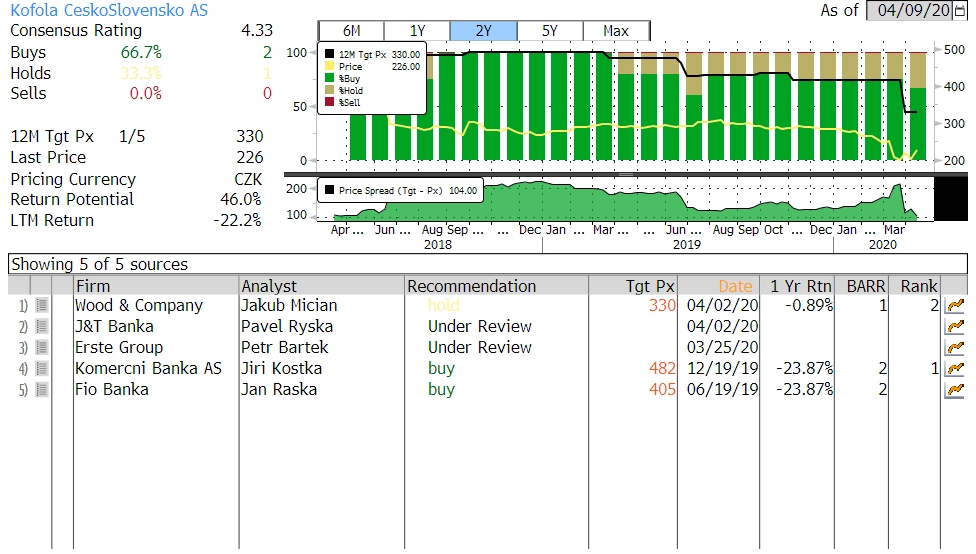Click analyst Petr Bartek
Image resolution: width=976 pixels, height=554 pixels.
pos(284,347)
